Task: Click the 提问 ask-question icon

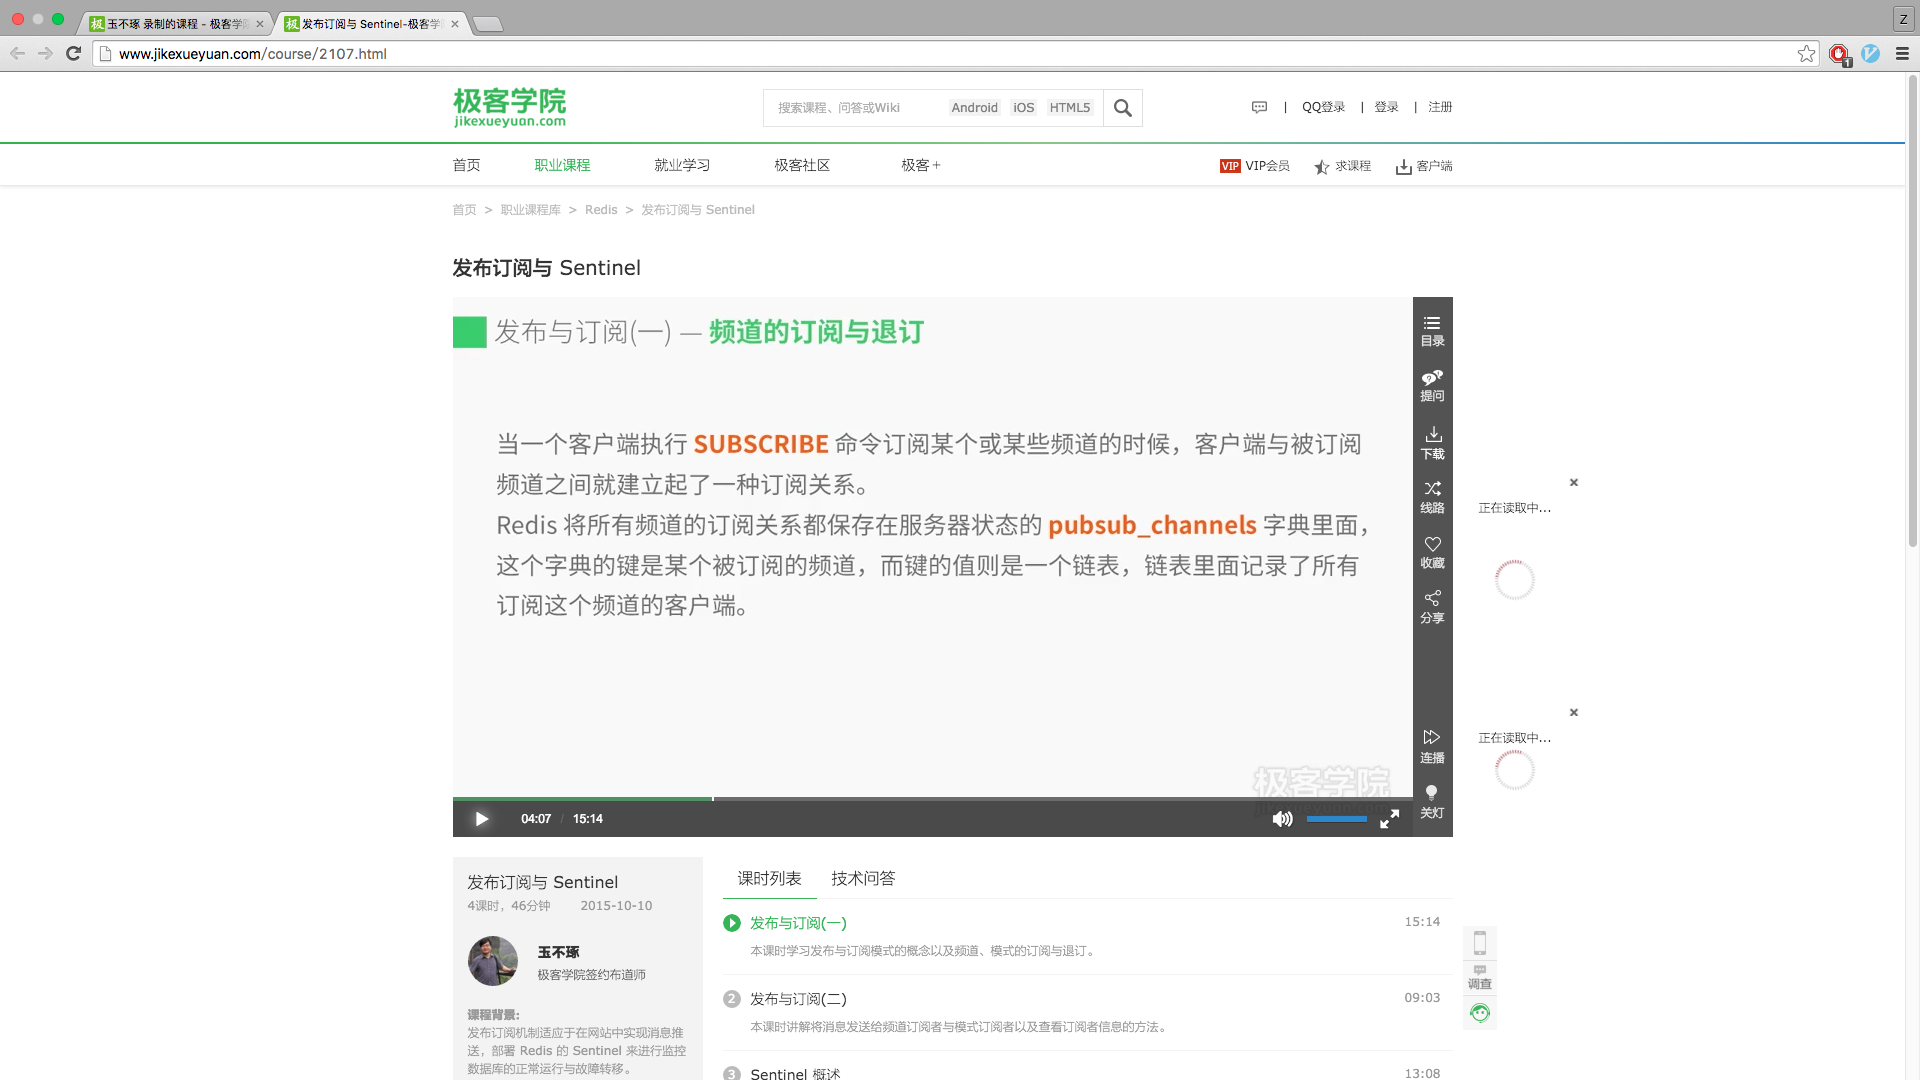Action: coord(1432,385)
